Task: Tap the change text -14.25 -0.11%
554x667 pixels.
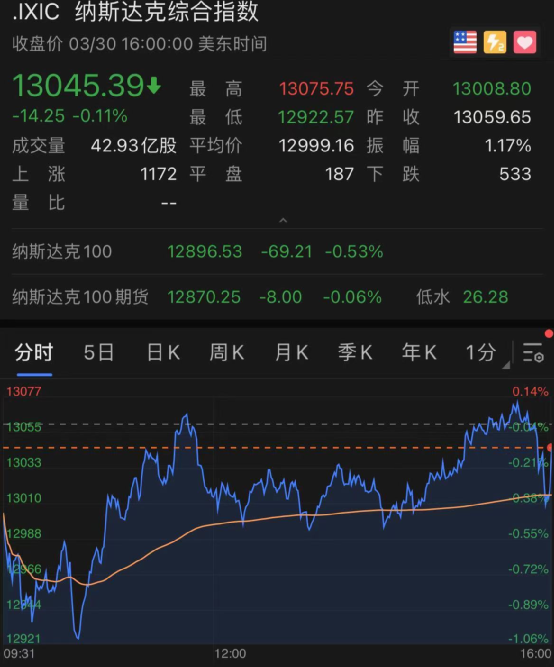Action: [70, 116]
